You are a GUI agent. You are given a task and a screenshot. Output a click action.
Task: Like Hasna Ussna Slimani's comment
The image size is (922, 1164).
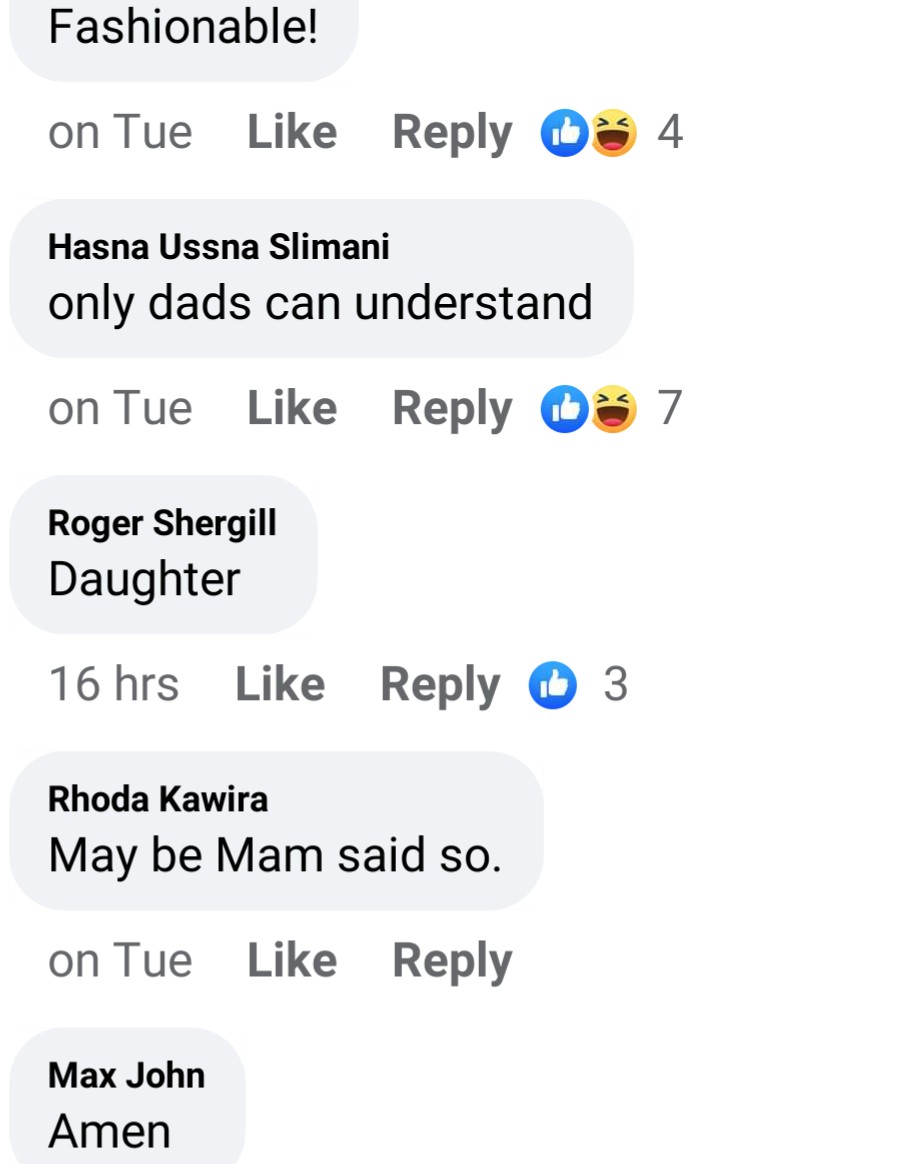coord(292,409)
